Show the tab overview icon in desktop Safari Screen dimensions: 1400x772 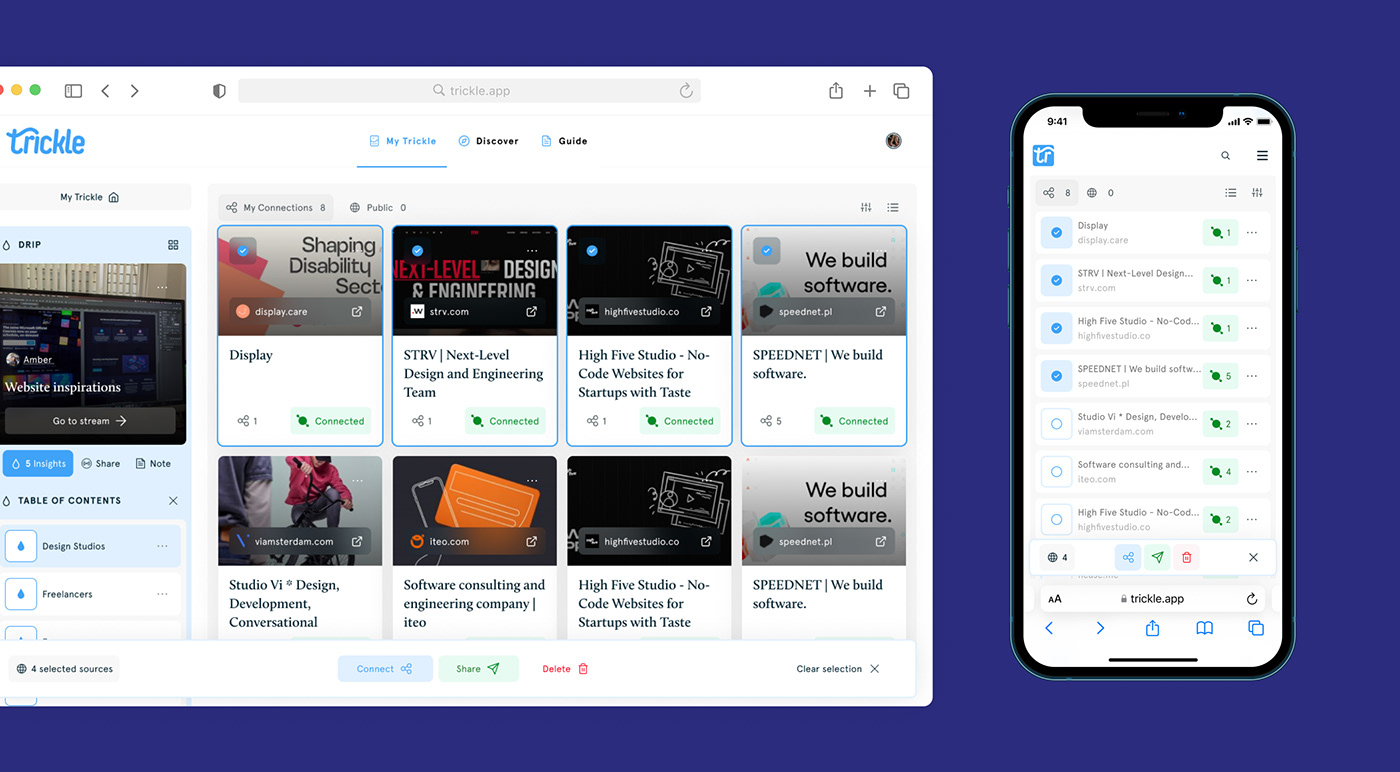(x=901, y=91)
